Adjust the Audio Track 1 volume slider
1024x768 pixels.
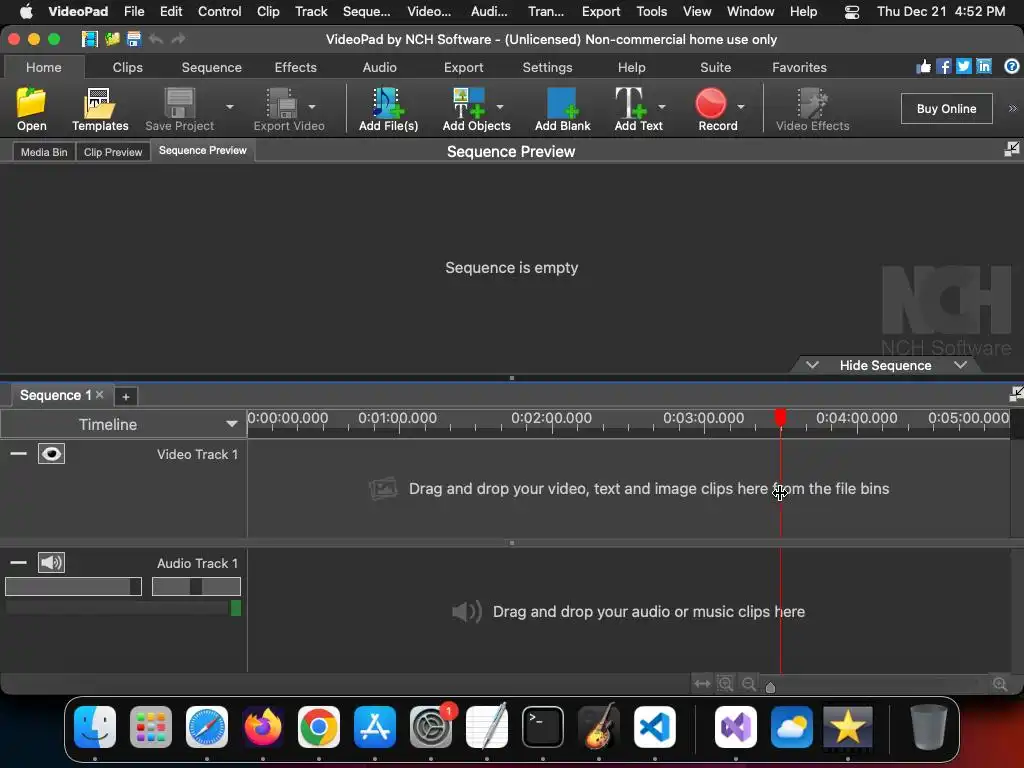click(x=73, y=586)
